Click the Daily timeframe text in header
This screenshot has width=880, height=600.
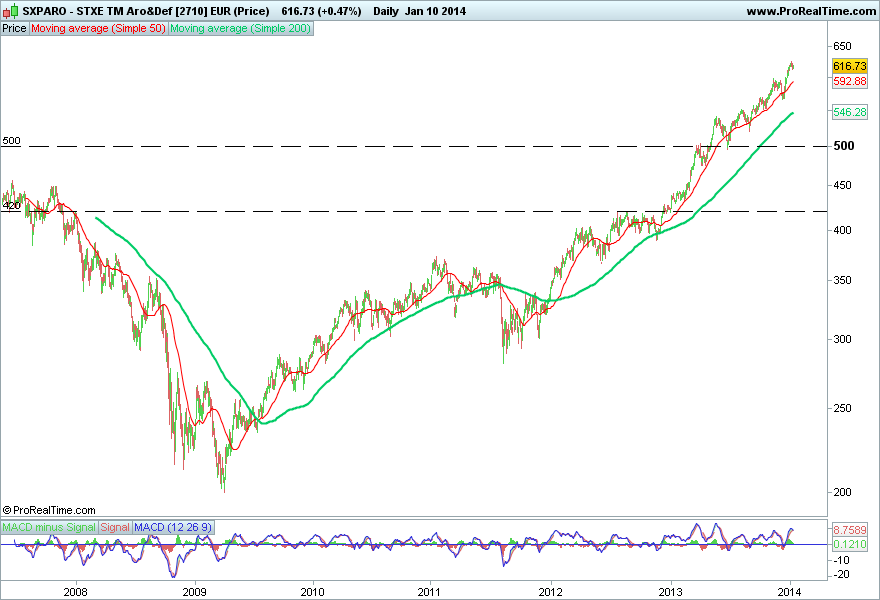(386, 11)
